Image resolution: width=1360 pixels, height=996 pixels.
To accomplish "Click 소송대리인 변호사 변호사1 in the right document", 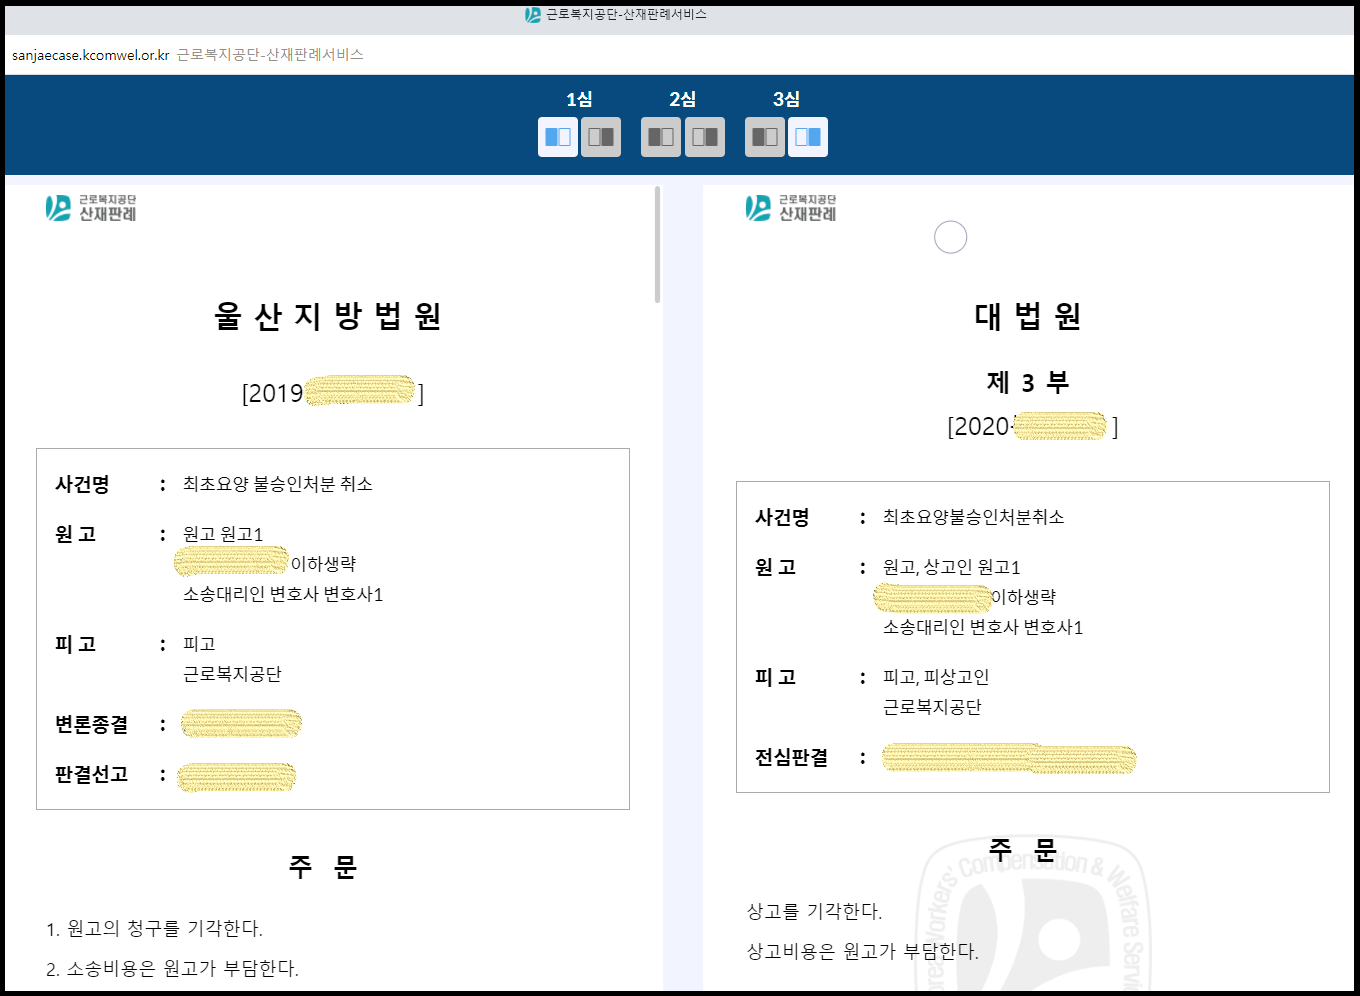I will (x=983, y=627).
